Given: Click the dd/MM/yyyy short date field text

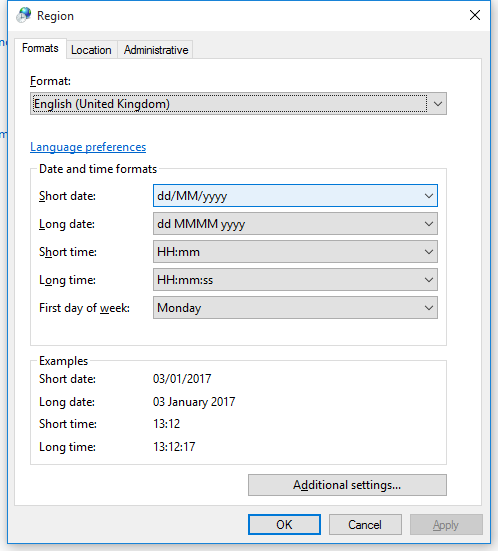Looking at the screenshot, I should click(192, 196).
